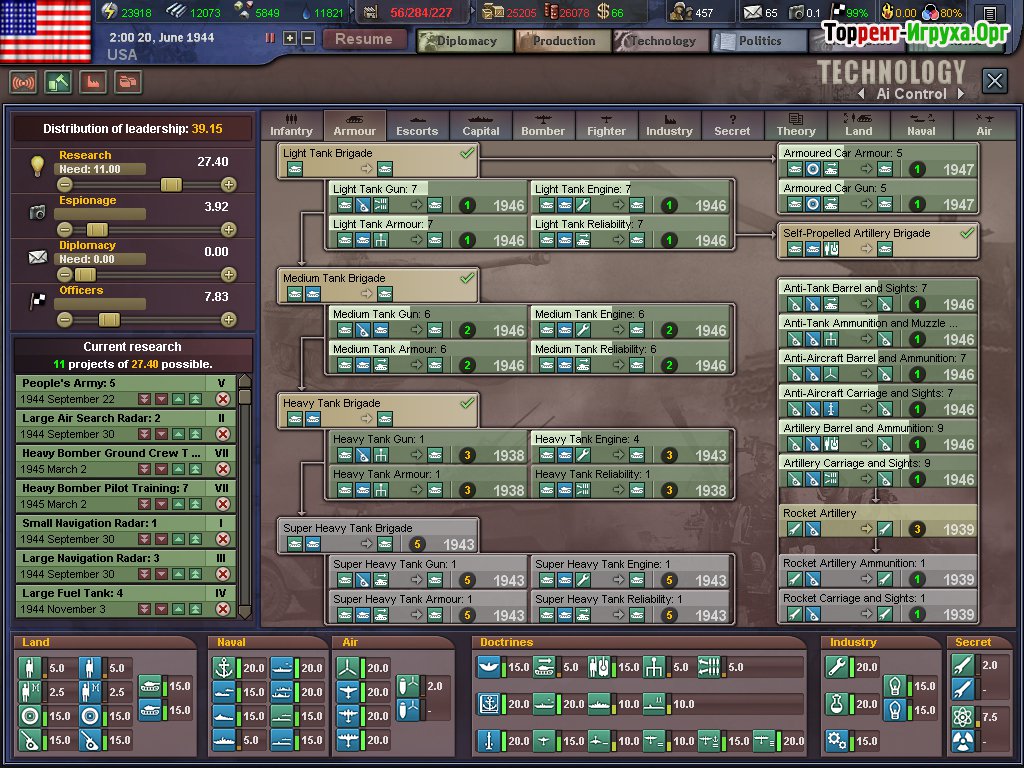
Task: Switch Ai Control with the left arrow
Action: 862,94
